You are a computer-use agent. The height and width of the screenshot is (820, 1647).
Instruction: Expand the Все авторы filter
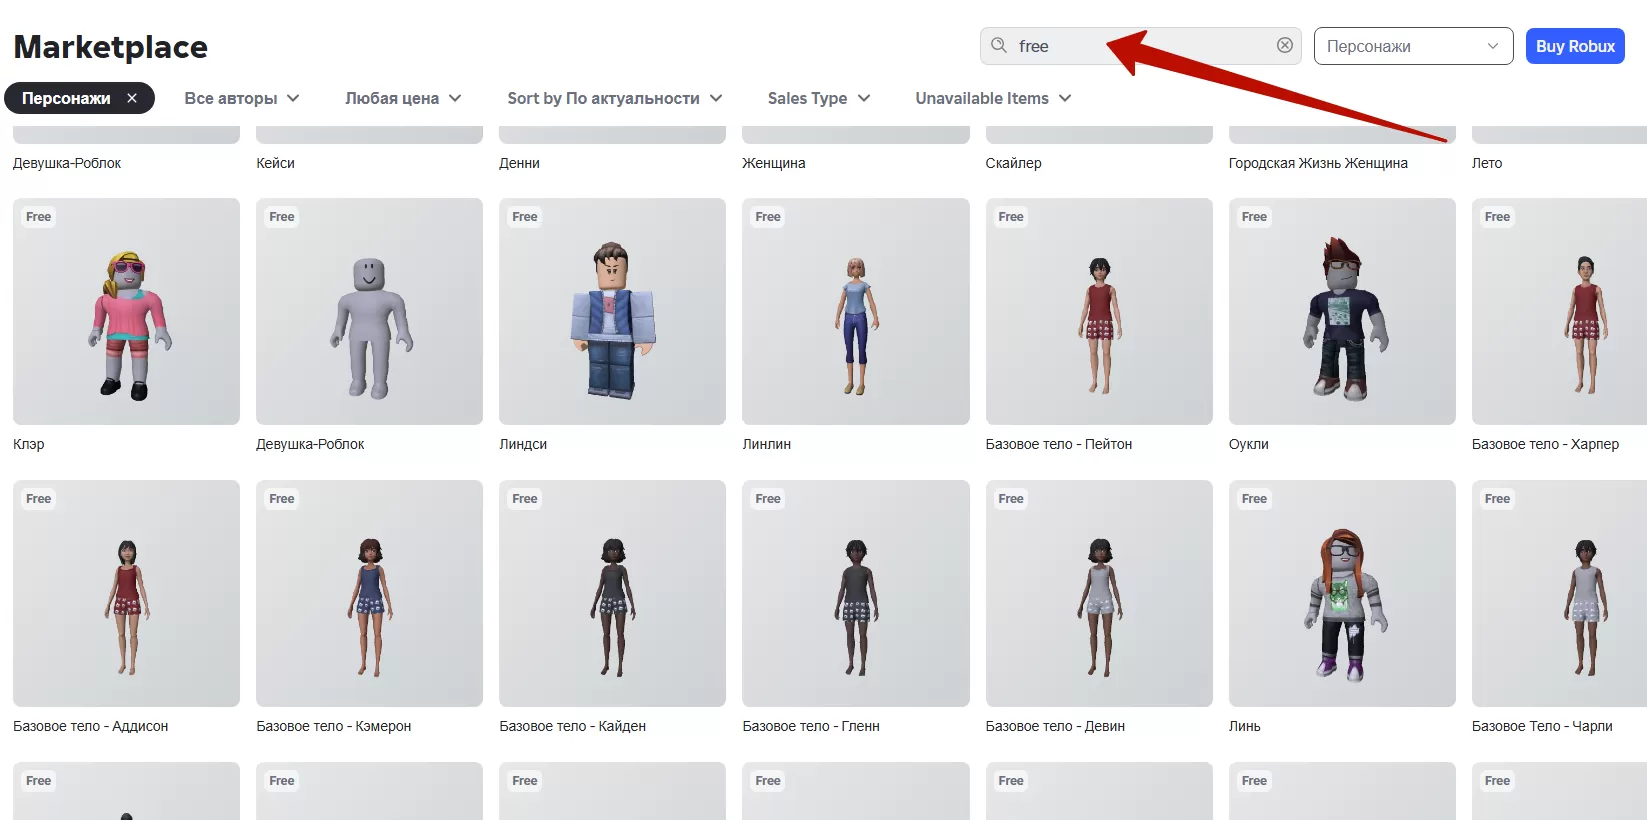coord(242,98)
